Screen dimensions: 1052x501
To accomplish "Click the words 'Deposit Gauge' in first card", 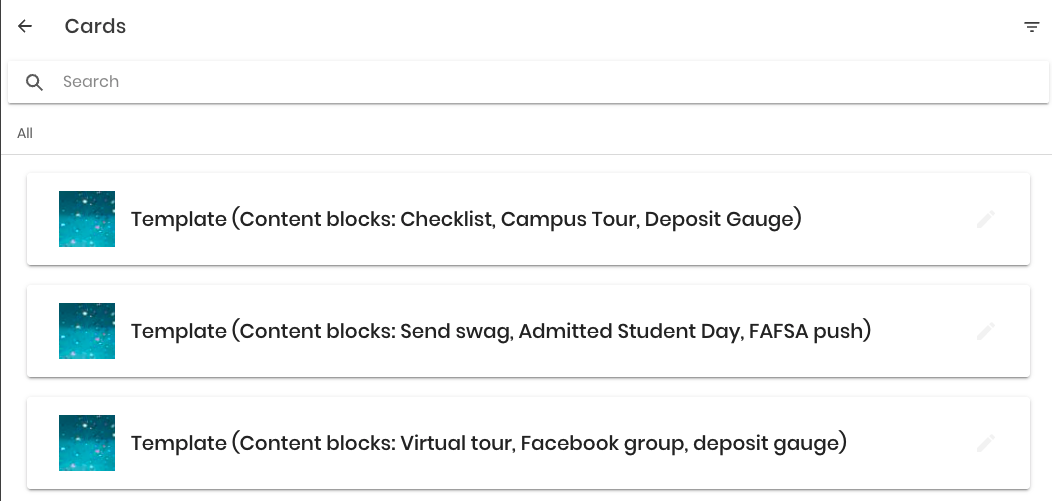I will tap(719, 219).
